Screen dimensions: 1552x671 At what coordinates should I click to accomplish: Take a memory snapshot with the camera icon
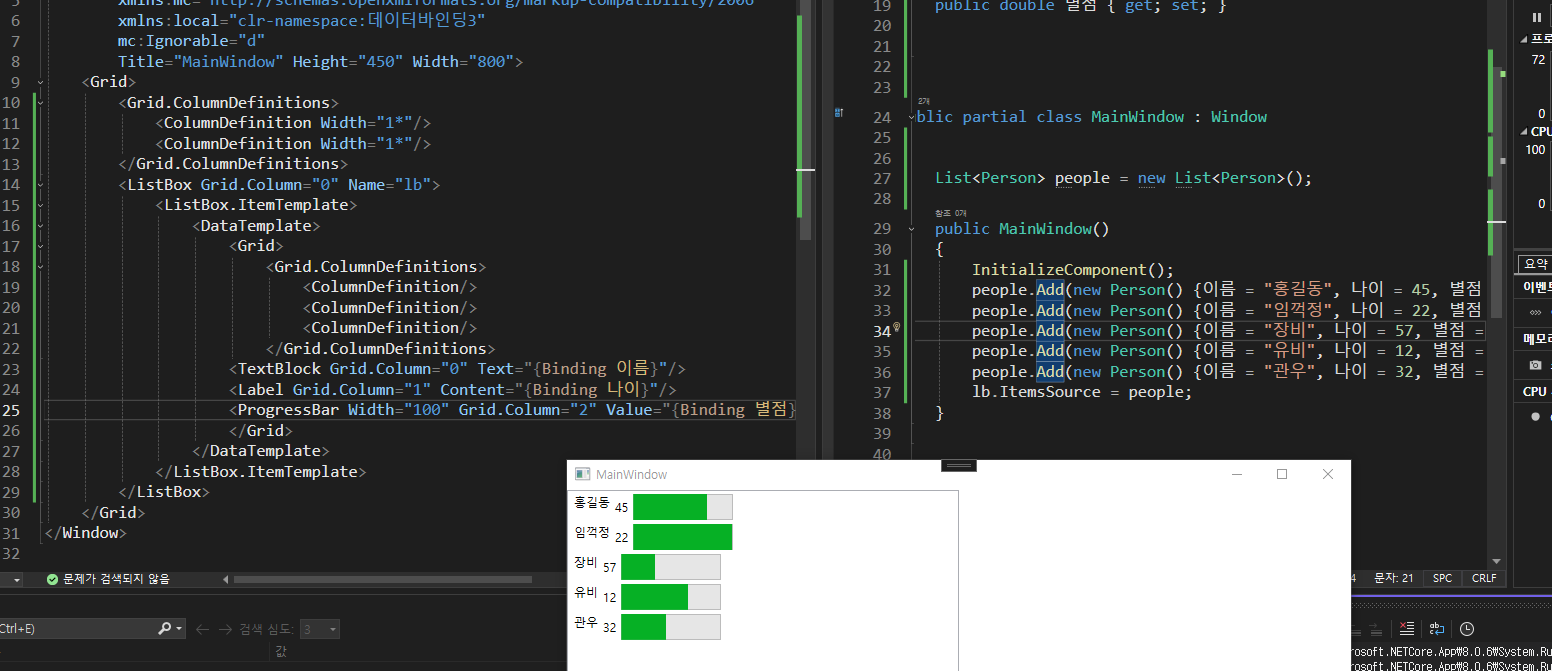(x=1534, y=365)
